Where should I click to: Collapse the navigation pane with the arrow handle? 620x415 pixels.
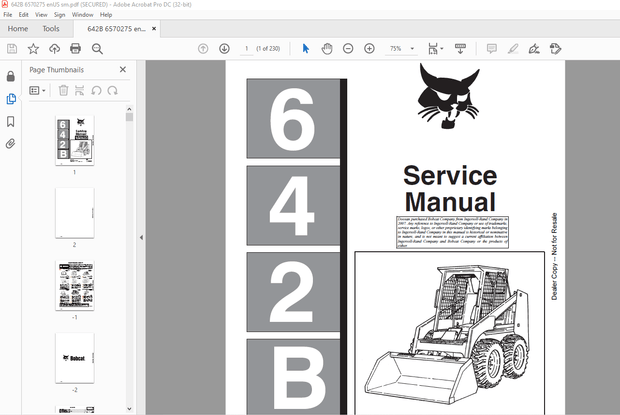(140, 238)
